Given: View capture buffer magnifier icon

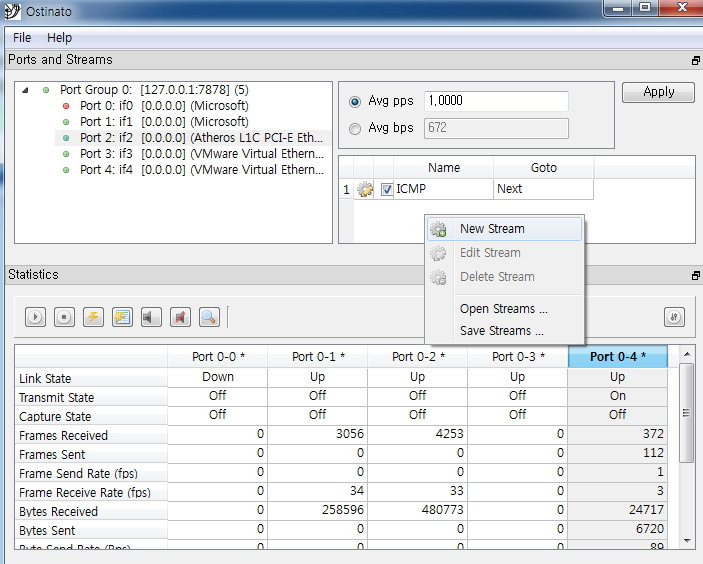Looking at the screenshot, I should (x=209, y=317).
